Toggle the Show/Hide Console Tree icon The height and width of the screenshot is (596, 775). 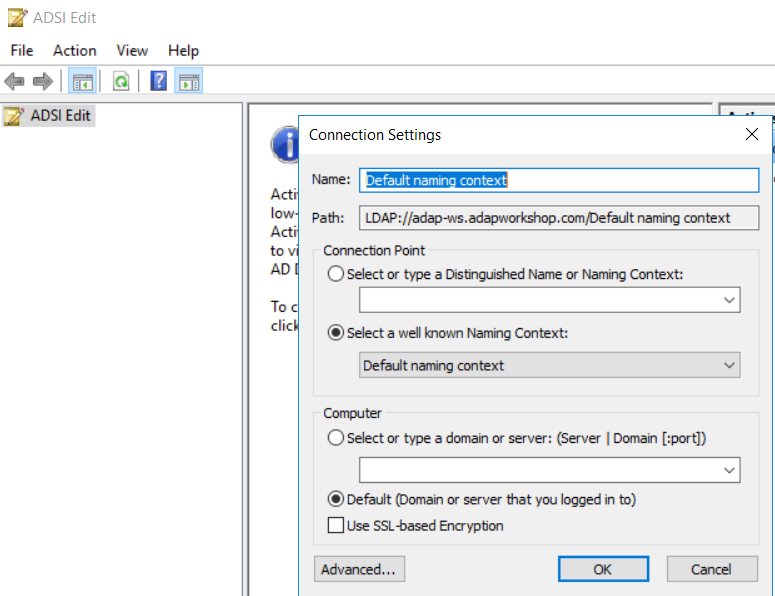(82, 81)
